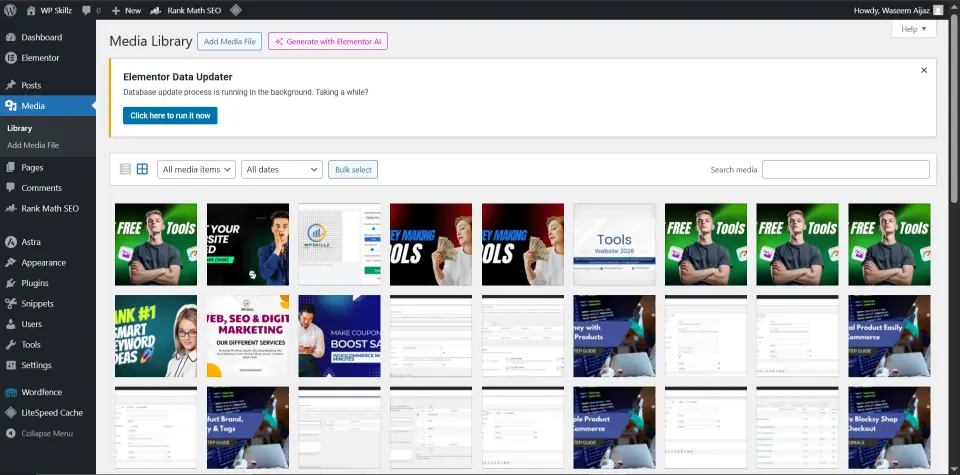Click the user avatar next to Howdy
This screenshot has width=960, height=475.
tap(938, 10)
